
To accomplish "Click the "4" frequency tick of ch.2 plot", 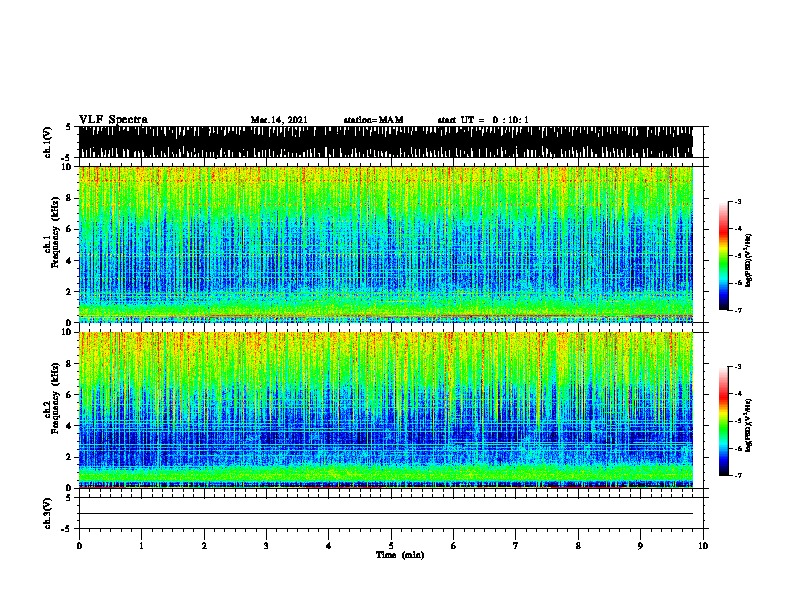I will click(x=69, y=426).
